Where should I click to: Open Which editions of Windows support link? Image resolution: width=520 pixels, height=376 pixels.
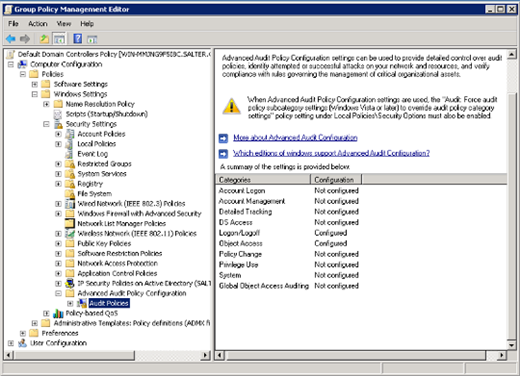[331, 153]
